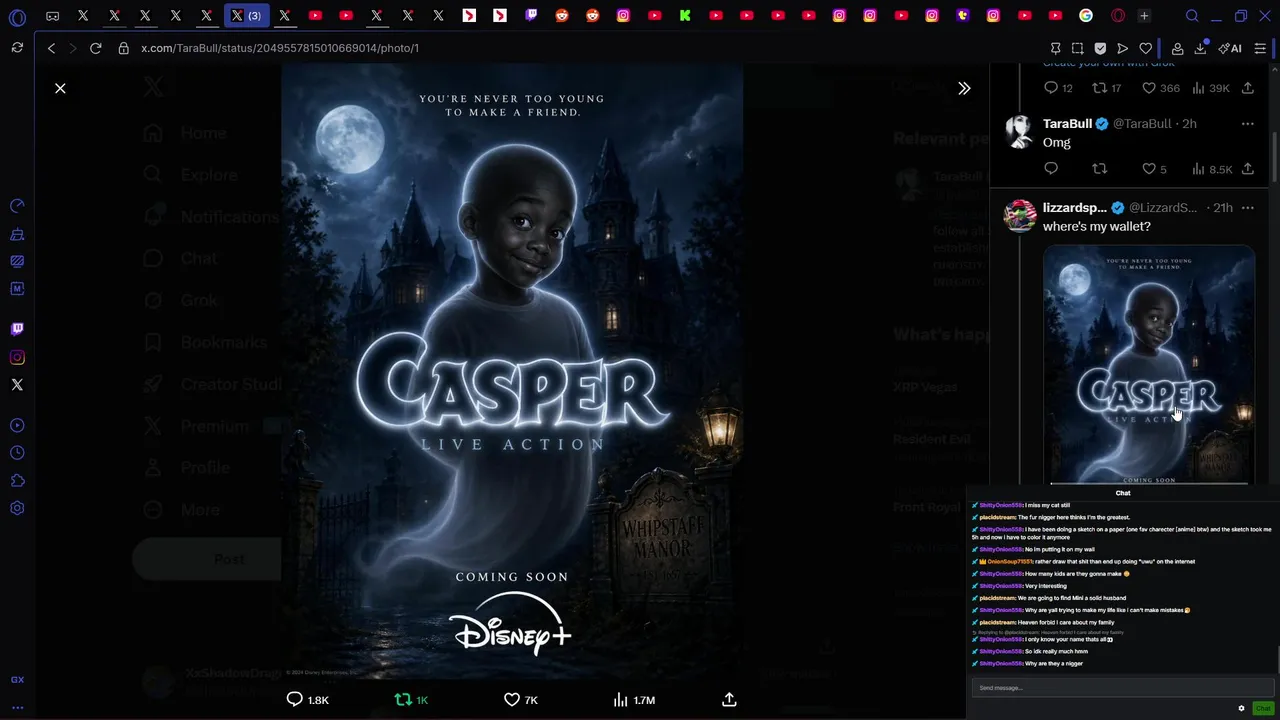This screenshot has height=720, width=1280.
Task: Switch to the first YouTube tab
Action: pos(315,16)
